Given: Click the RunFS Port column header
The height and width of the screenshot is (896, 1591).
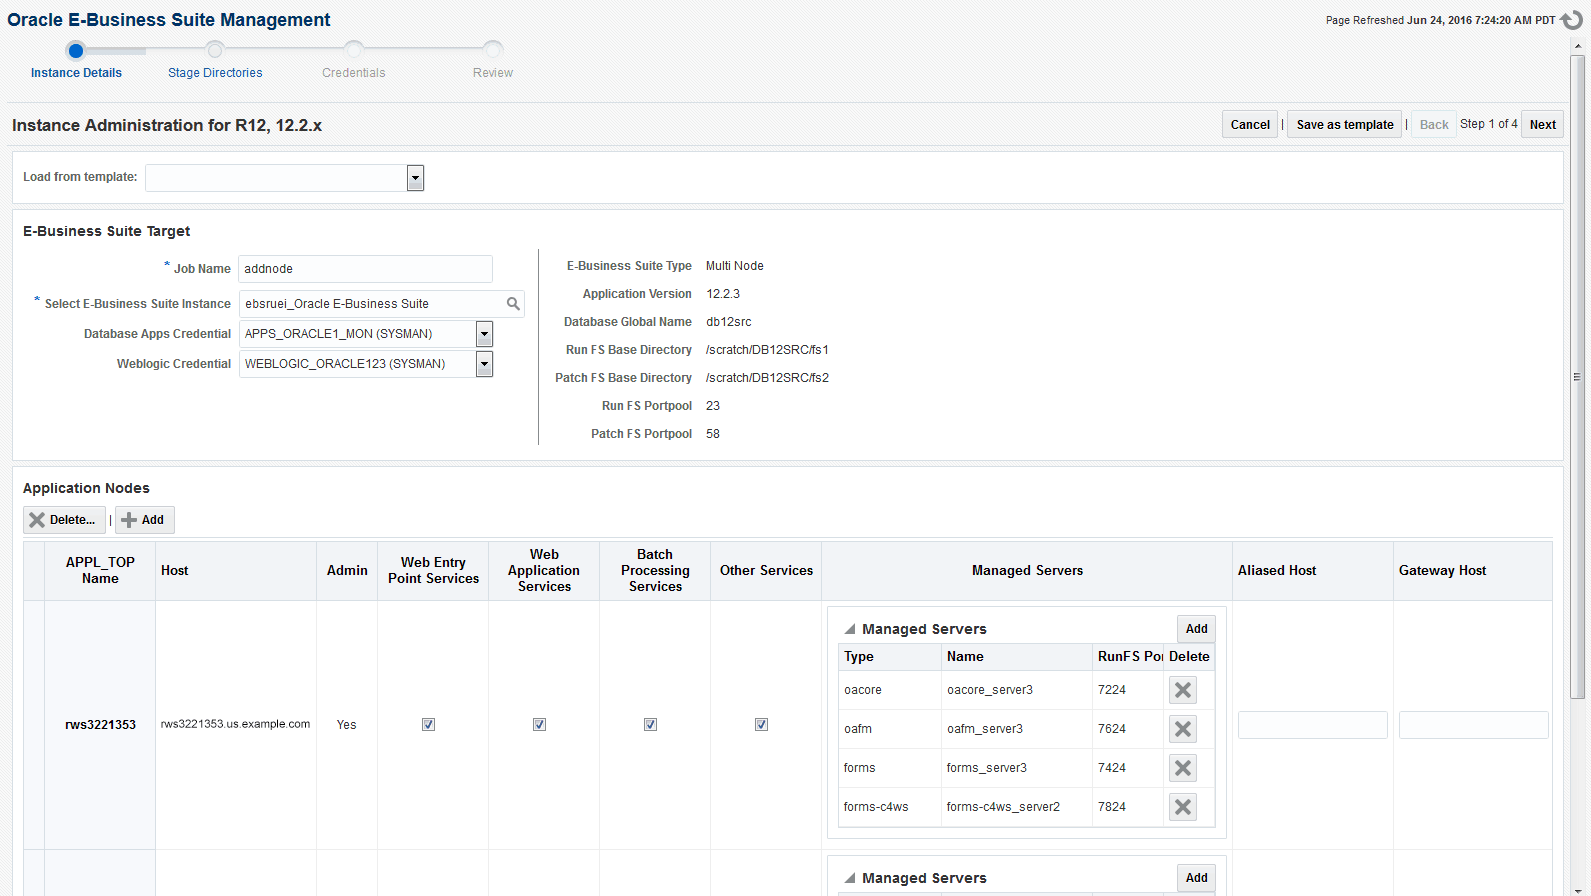Looking at the screenshot, I should (1130, 657).
